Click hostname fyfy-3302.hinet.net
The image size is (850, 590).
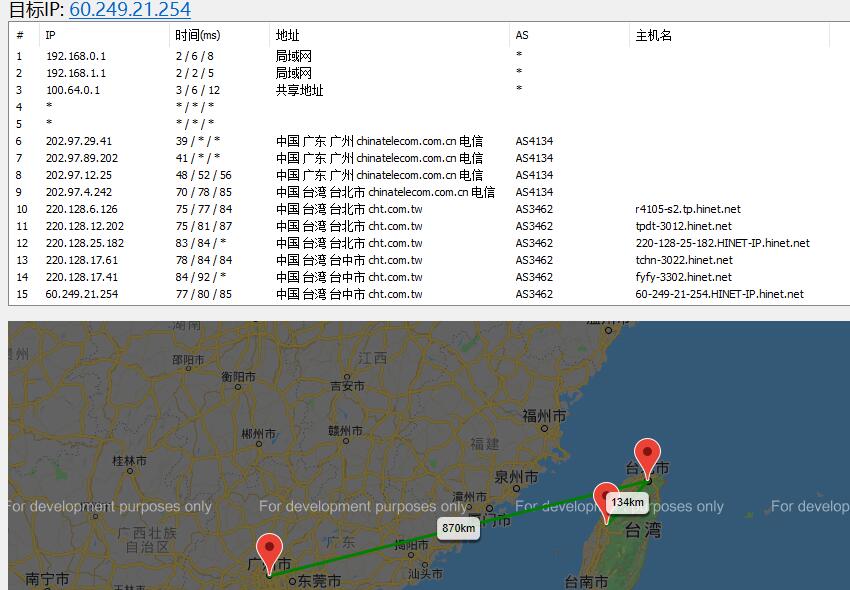pyautogui.click(x=684, y=277)
